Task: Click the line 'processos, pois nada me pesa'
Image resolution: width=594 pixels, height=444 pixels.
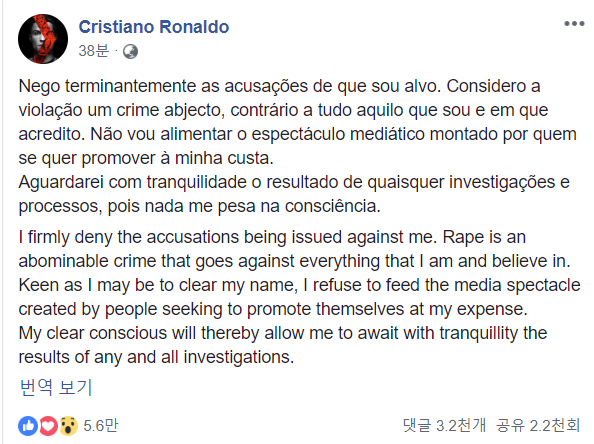Action: pyautogui.click(x=200, y=207)
